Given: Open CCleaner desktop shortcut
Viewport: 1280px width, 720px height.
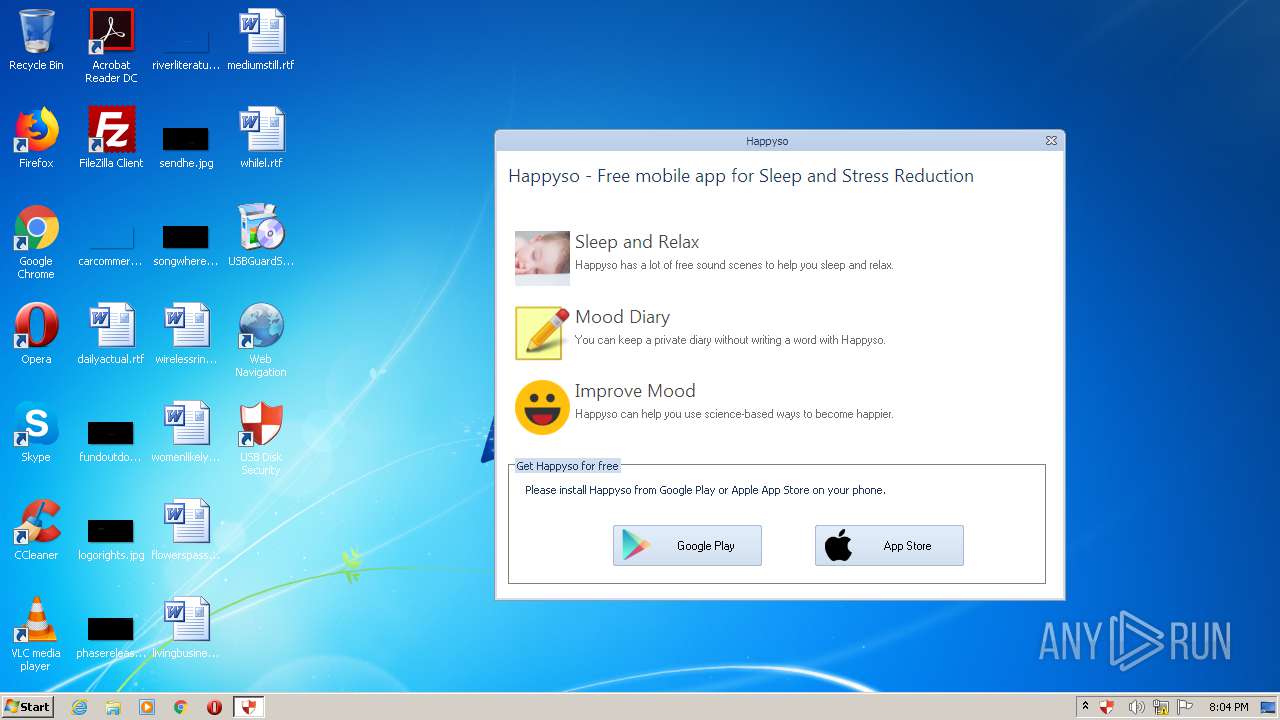Looking at the screenshot, I should tap(36, 530).
